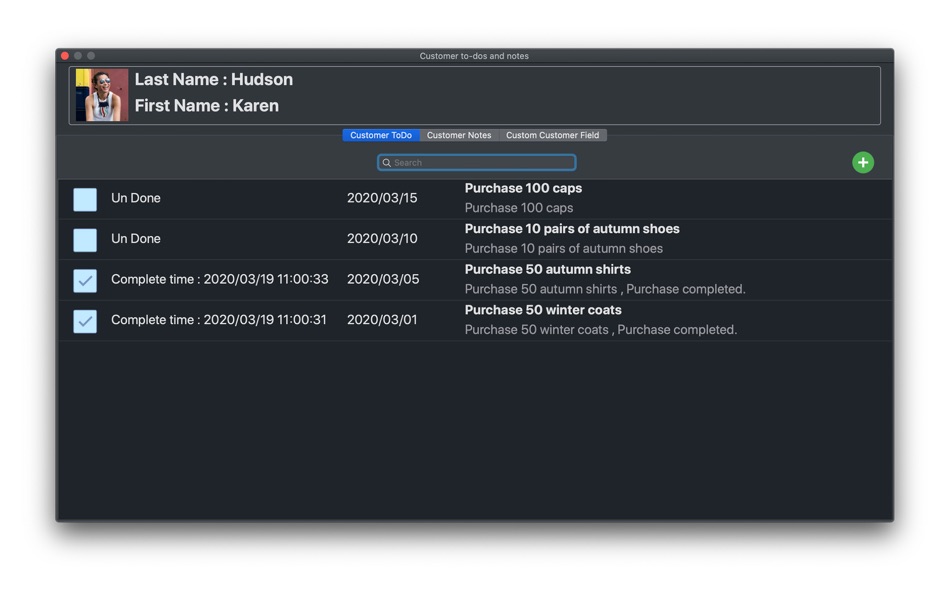Image resolution: width=950 pixels, height=594 pixels.
Task: Mark 'Purchase 10 pairs of autumn shoes' as done
Action: (85, 240)
